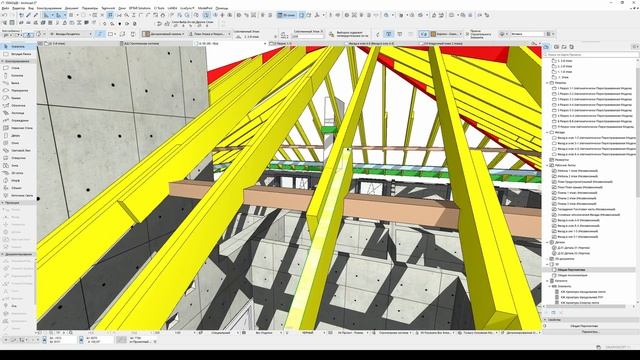Open the Файл menu
The height and width of the screenshot is (360, 640).
5,8
